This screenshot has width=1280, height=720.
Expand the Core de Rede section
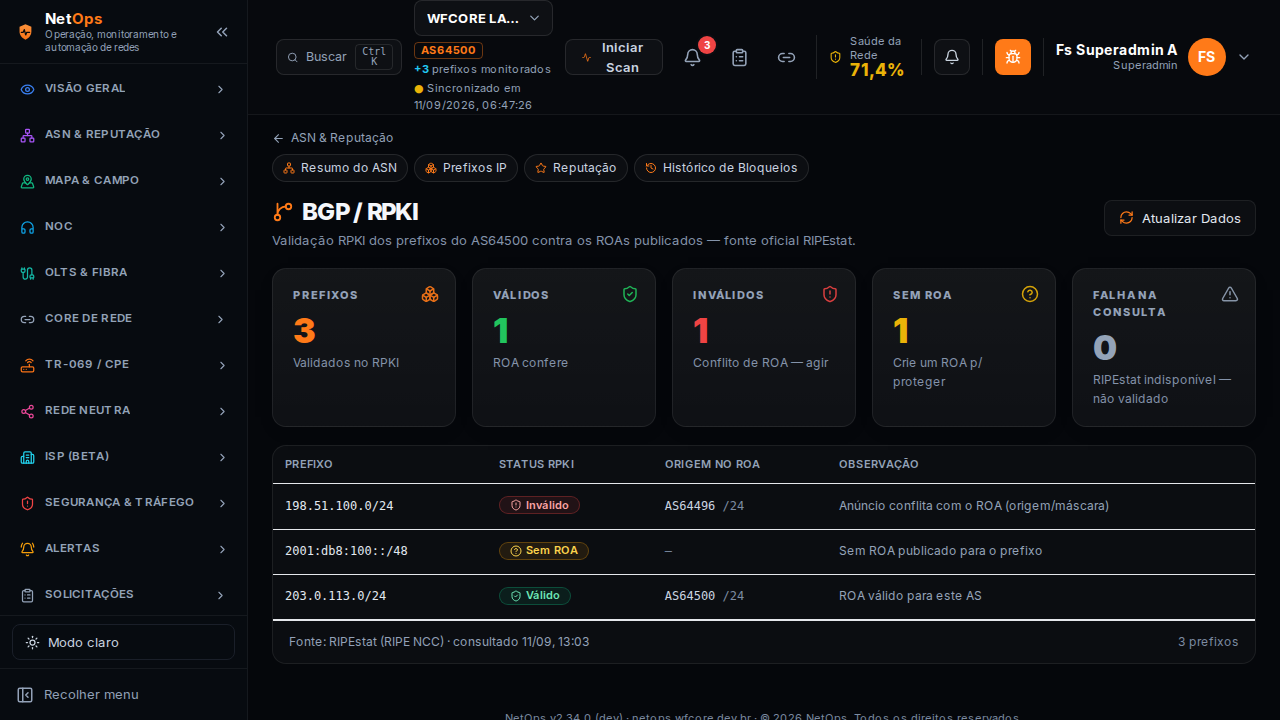coord(123,319)
